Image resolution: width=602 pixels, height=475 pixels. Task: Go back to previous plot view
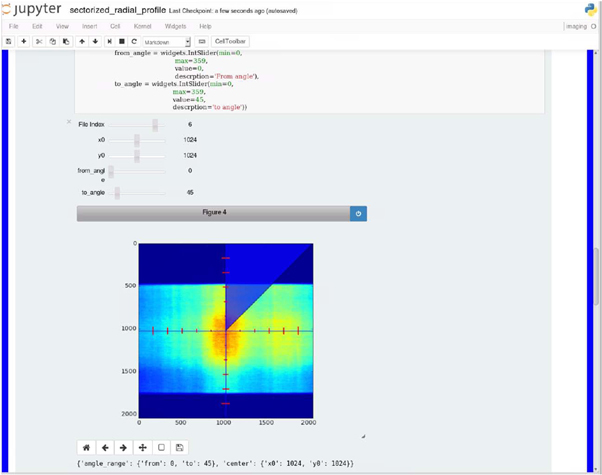105,447
